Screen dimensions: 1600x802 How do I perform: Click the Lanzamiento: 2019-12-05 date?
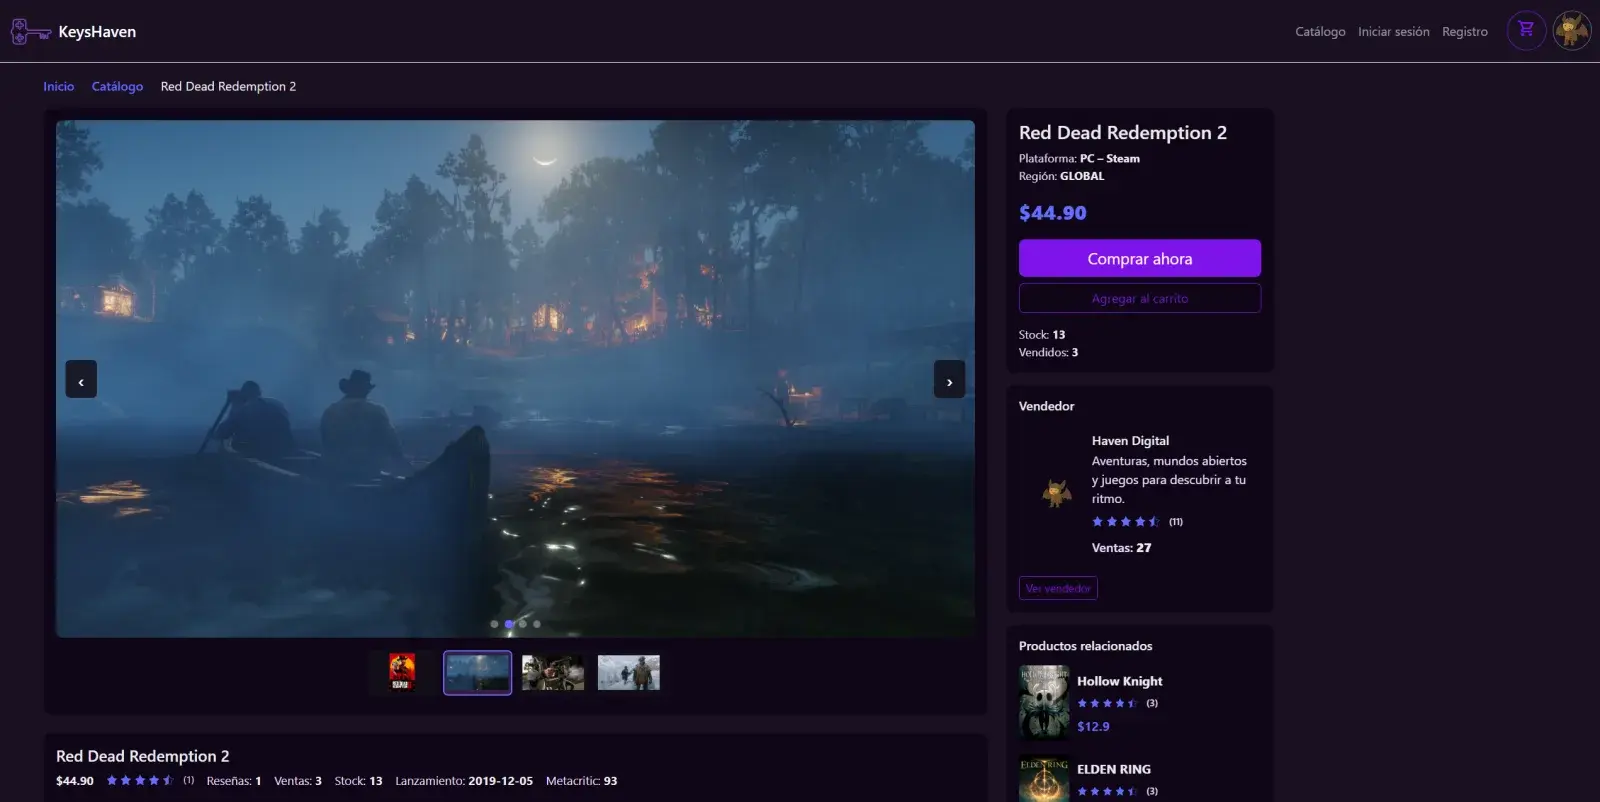pos(464,781)
